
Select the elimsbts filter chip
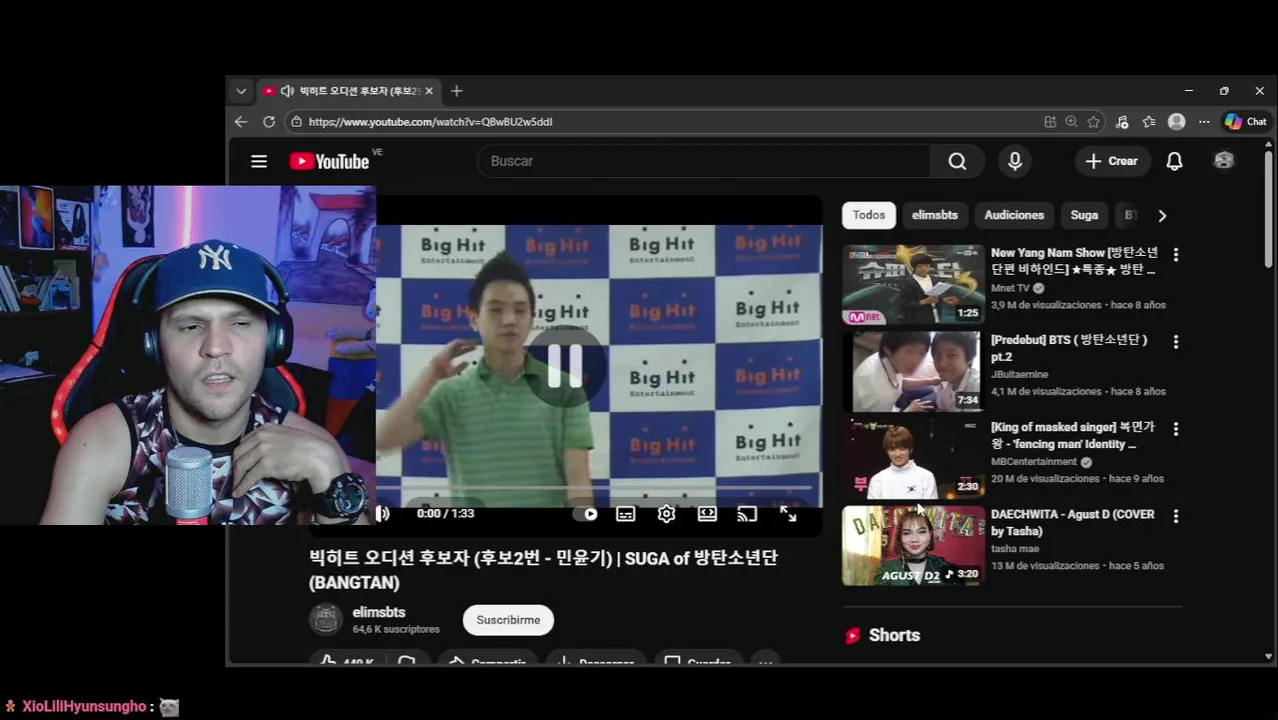pyautogui.click(x=935, y=215)
